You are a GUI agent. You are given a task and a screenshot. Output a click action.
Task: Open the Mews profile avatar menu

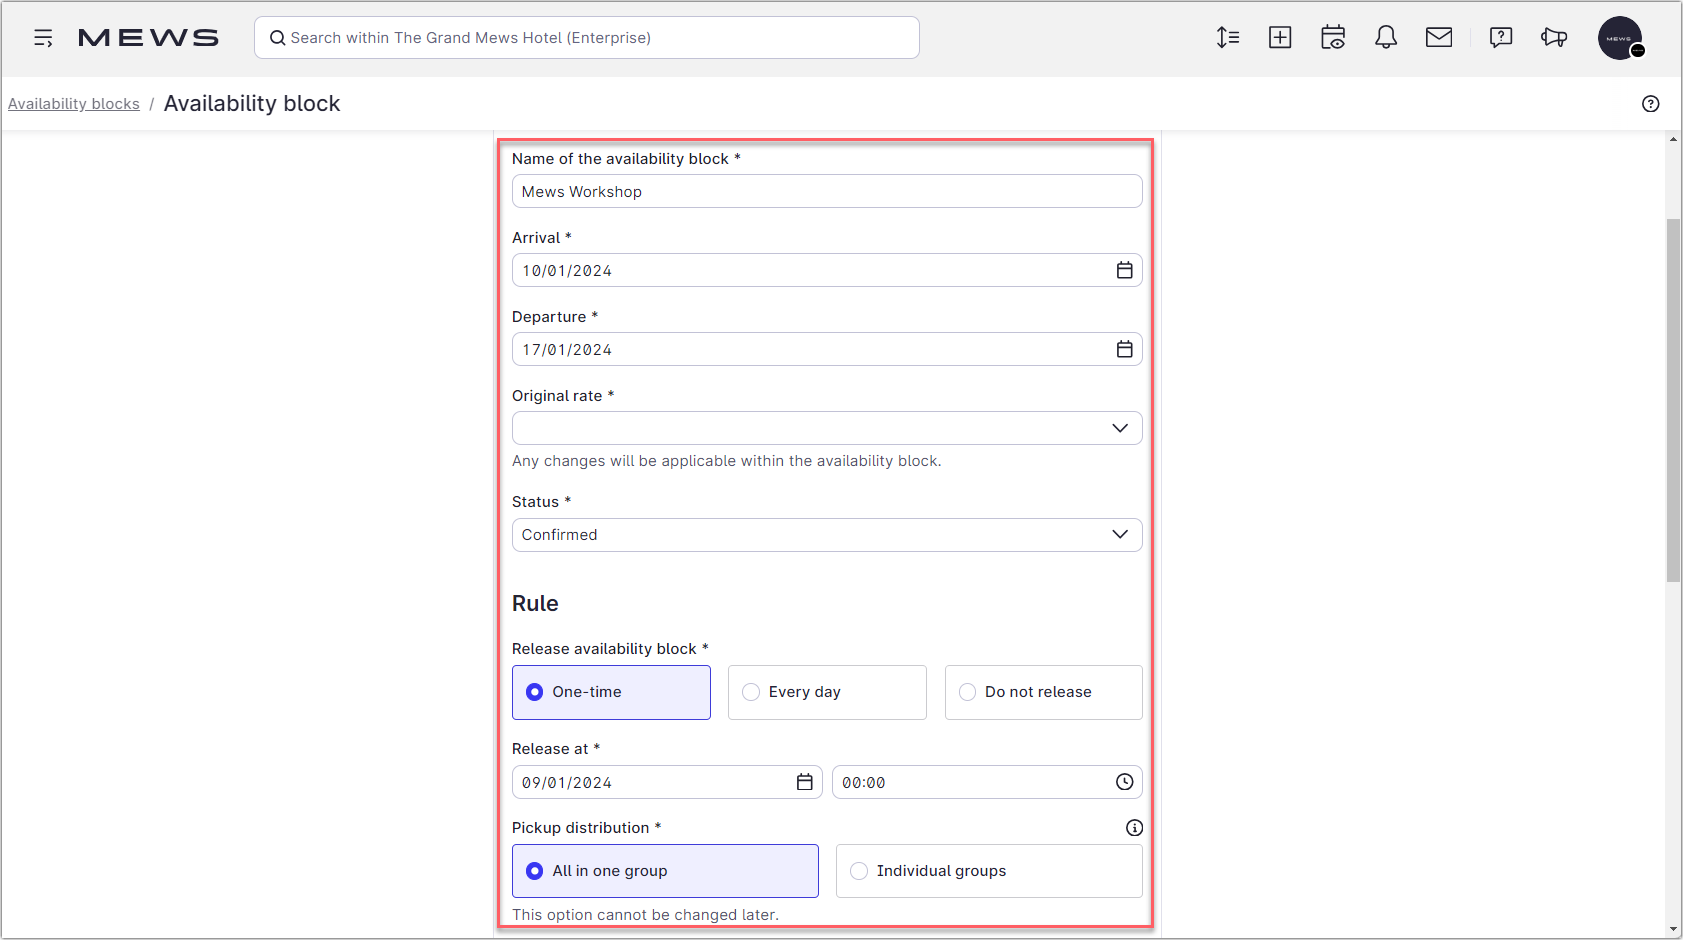pyautogui.click(x=1621, y=38)
